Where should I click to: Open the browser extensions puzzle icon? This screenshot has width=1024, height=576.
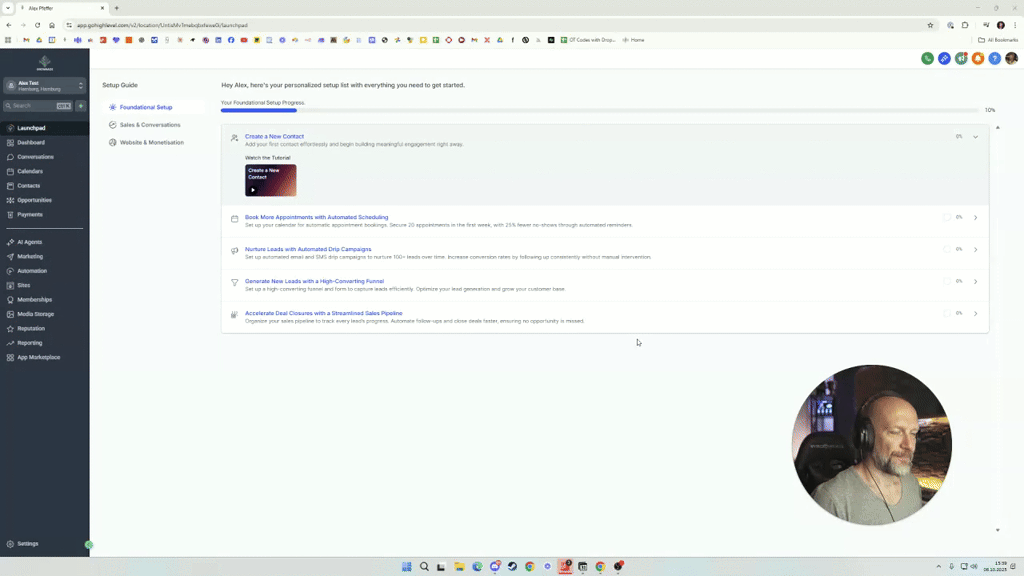[x=965, y=25]
